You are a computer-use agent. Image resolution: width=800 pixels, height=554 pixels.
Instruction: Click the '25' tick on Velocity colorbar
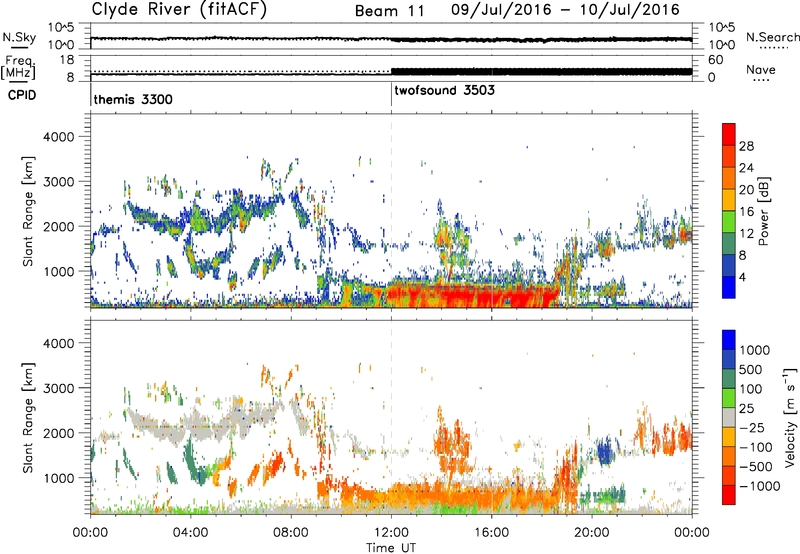tap(746, 408)
